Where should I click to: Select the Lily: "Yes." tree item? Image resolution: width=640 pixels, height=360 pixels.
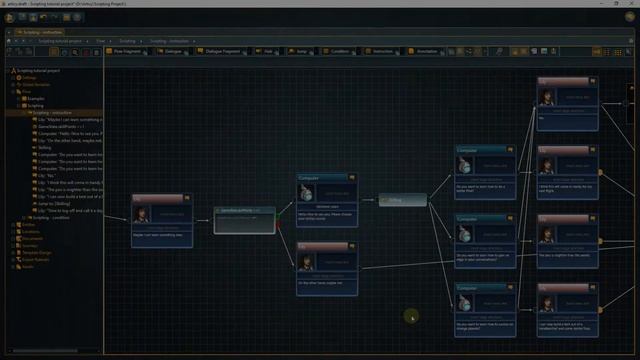coord(46,176)
